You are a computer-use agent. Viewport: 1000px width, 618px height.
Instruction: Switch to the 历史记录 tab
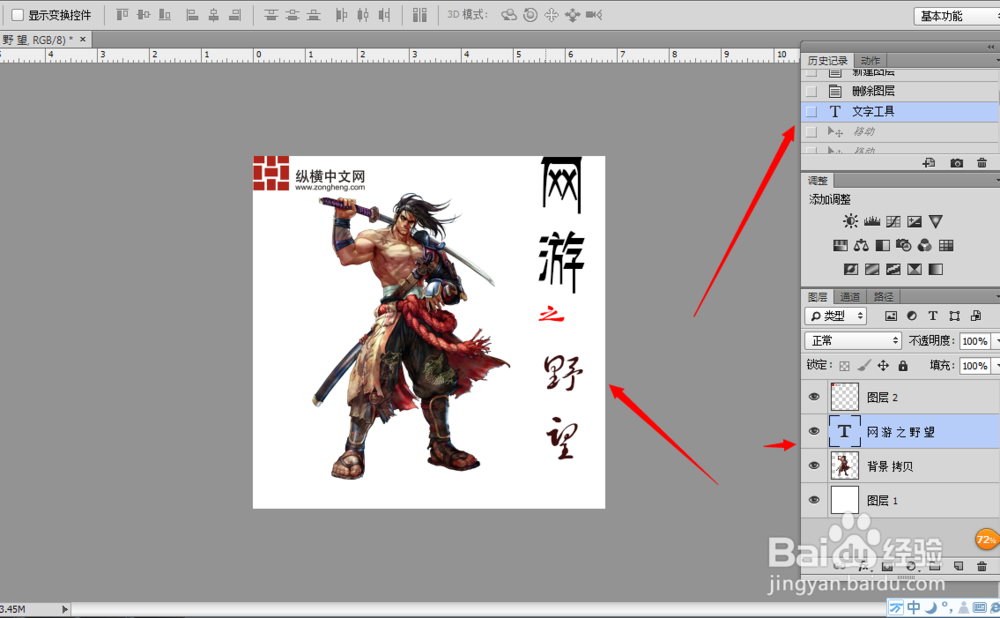827,61
